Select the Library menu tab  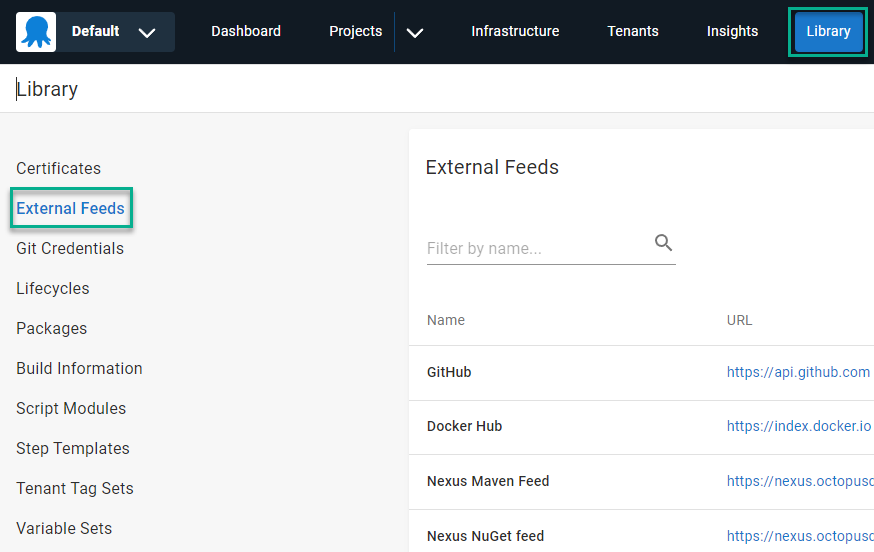pos(828,32)
